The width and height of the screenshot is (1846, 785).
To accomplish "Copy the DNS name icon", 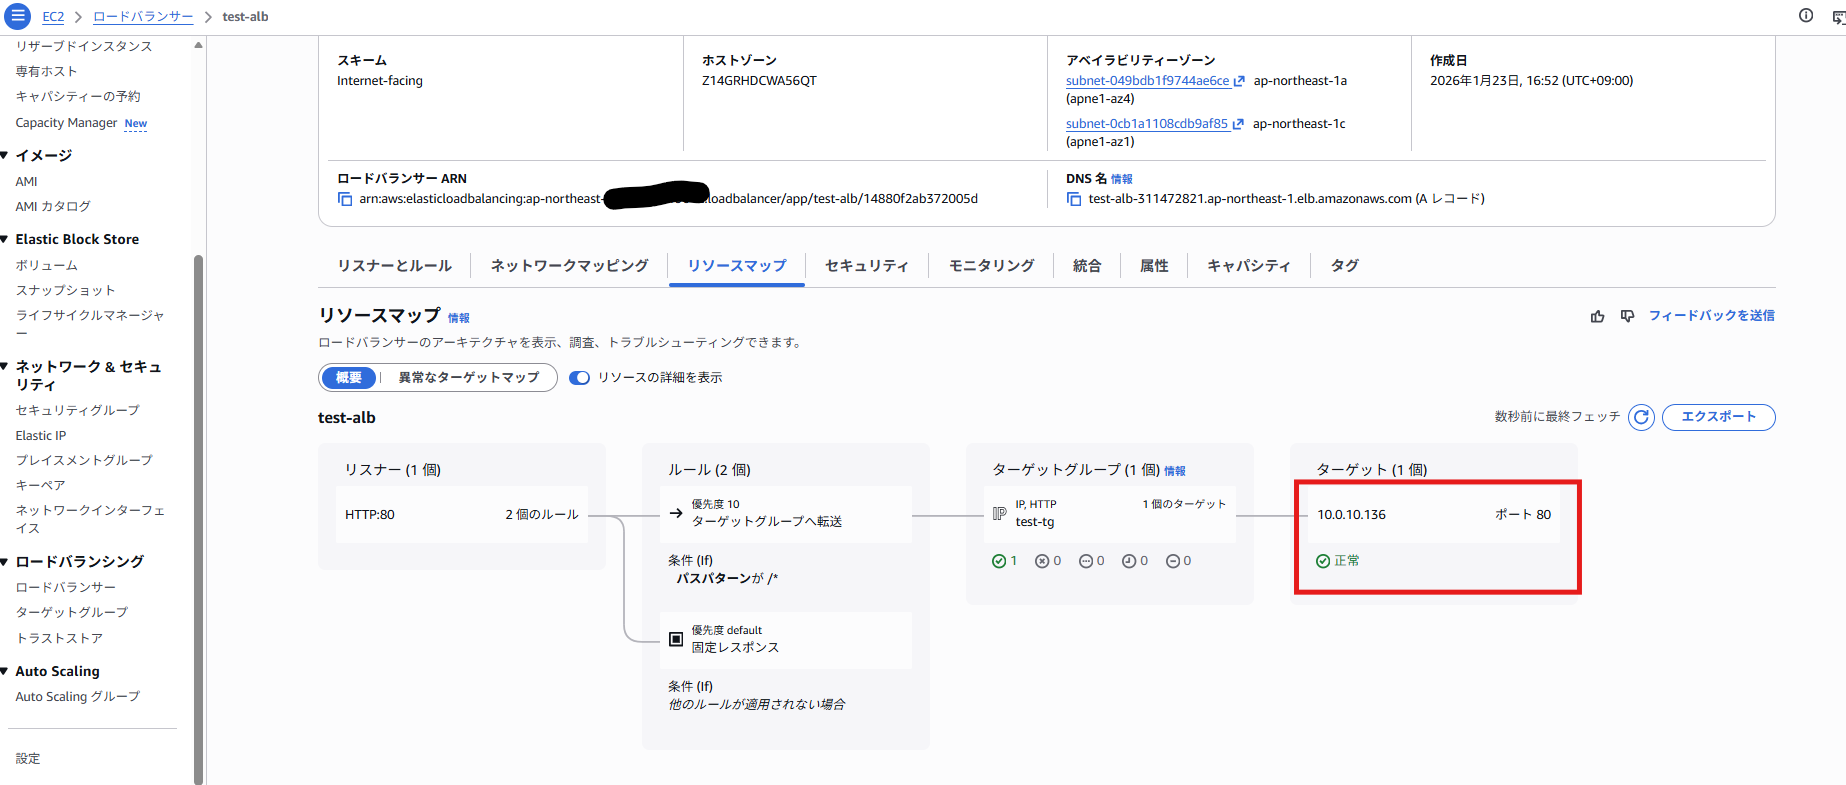I will click(x=1074, y=199).
